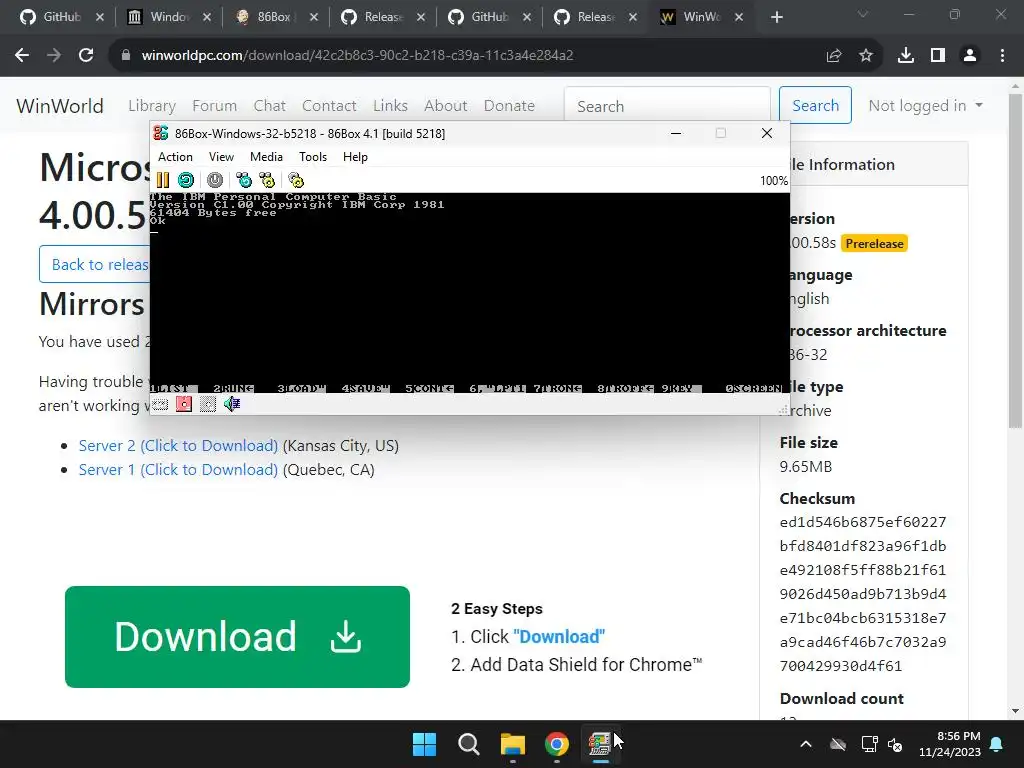Viewport: 1024px width, 768px height.
Task: Share this page via Chrome share icon
Action: click(x=834, y=56)
